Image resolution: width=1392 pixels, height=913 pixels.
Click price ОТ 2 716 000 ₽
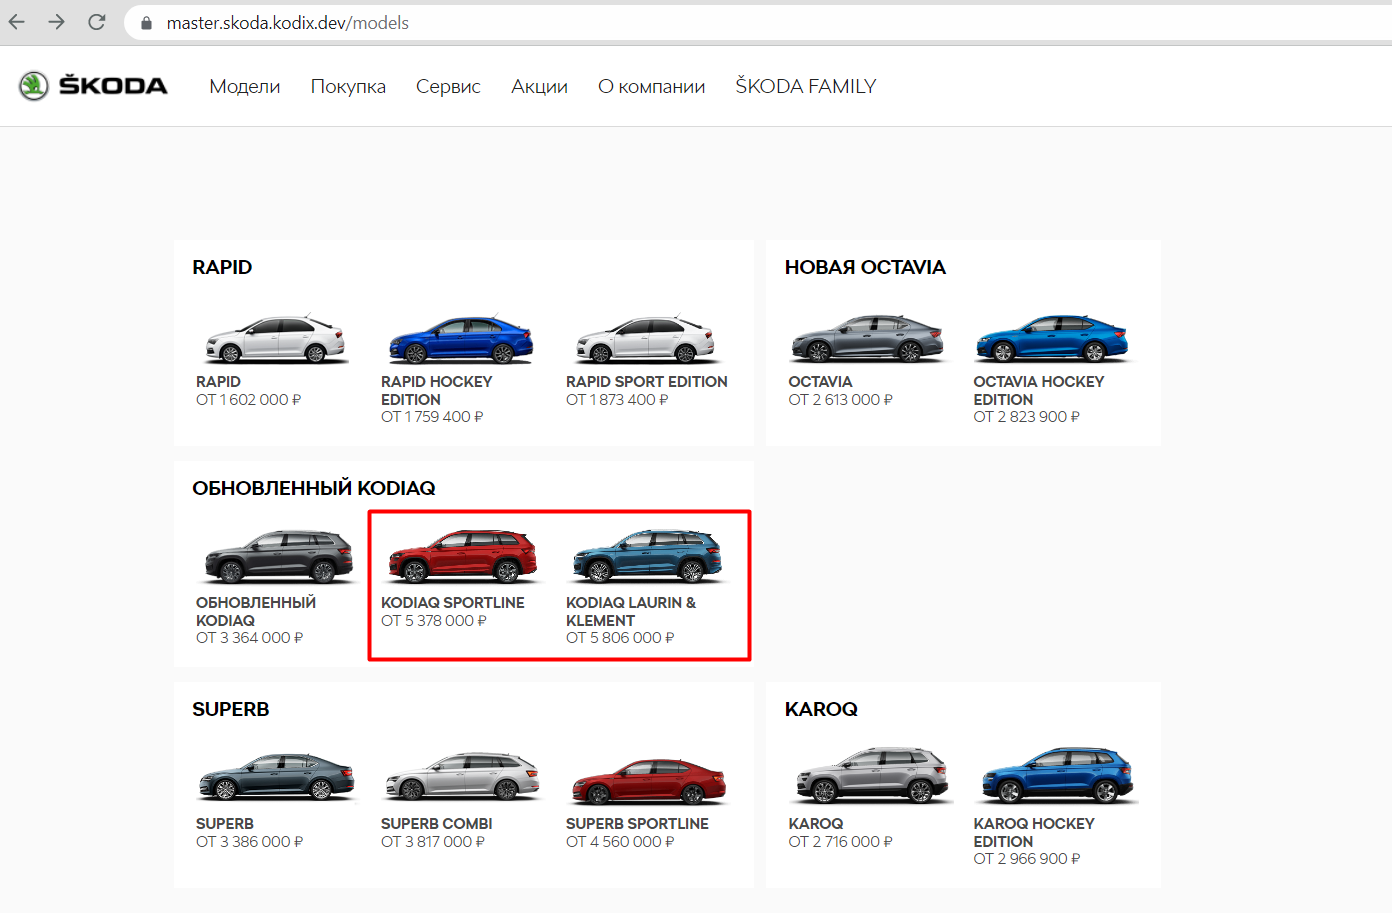coord(841,842)
